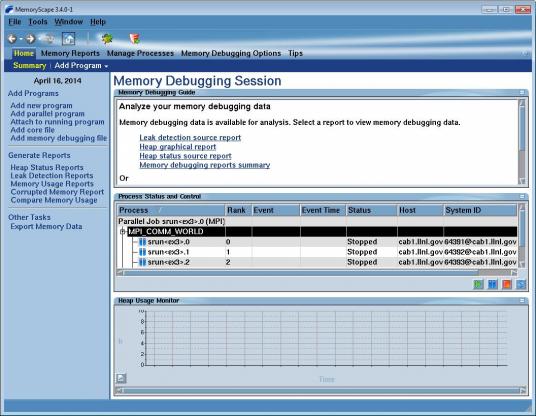This screenshot has height=416, width=536.
Task: Click the process icon of srun<ex3>.0
Action: [143, 242]
